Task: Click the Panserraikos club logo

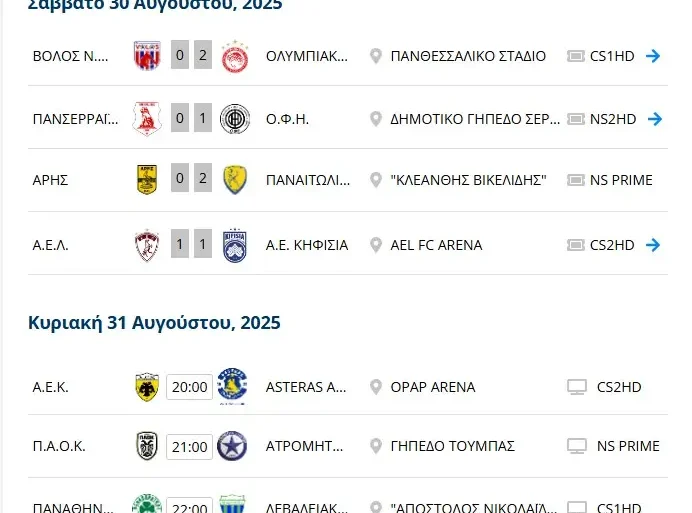Action: pyautogui.click(x=147, y=119)
